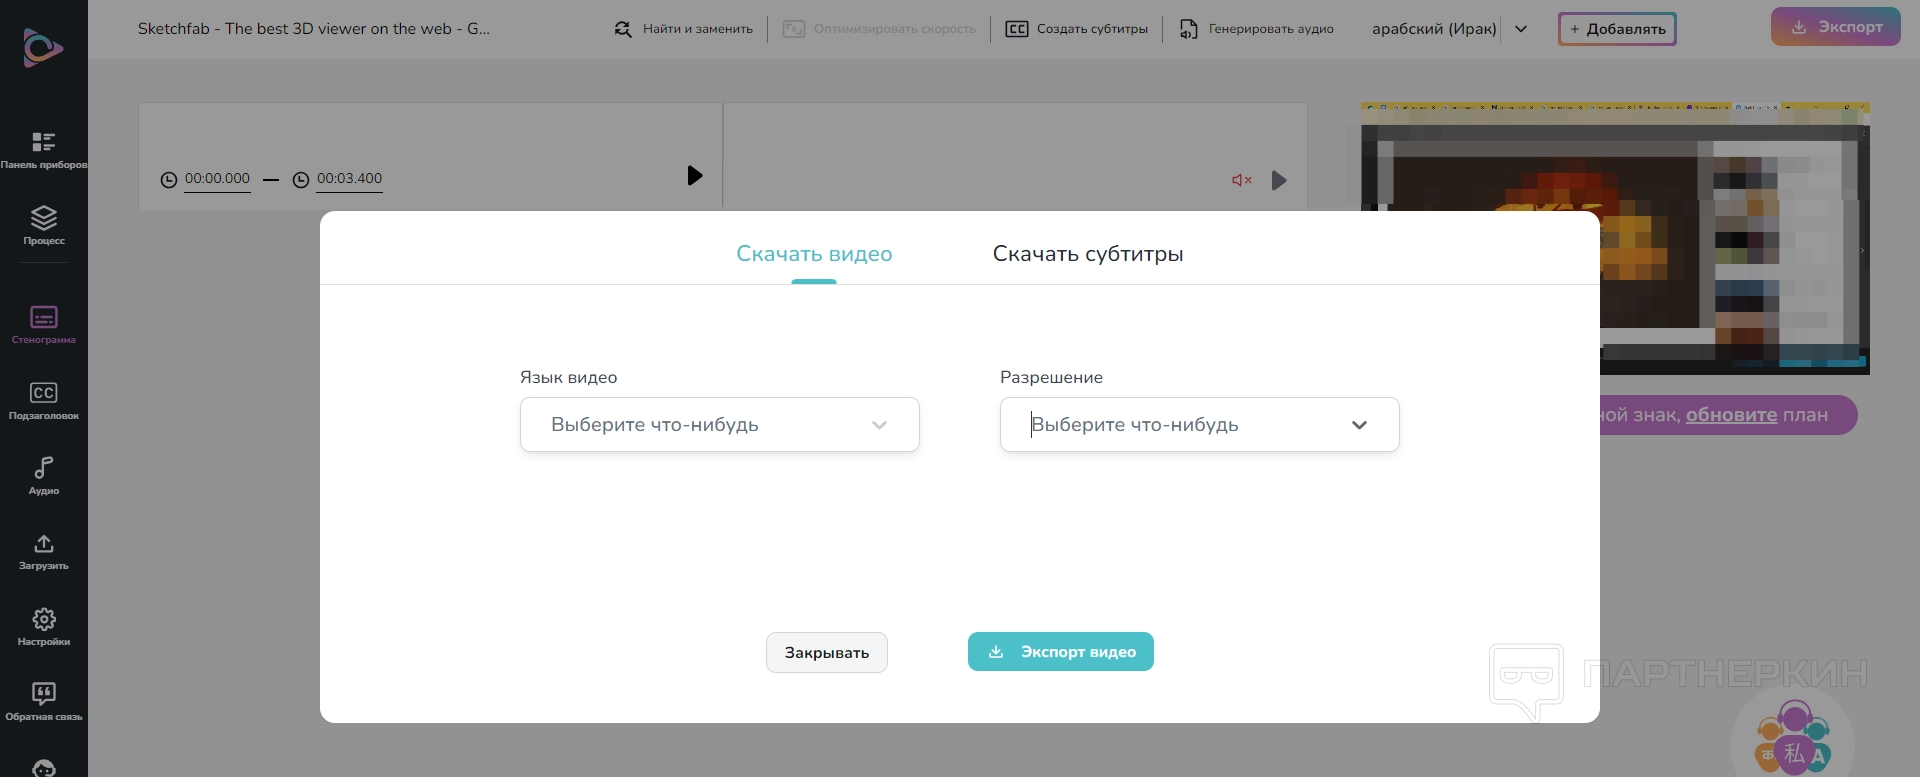
Task: Open the Панель приборов dashboard
Action: [44, 150]
